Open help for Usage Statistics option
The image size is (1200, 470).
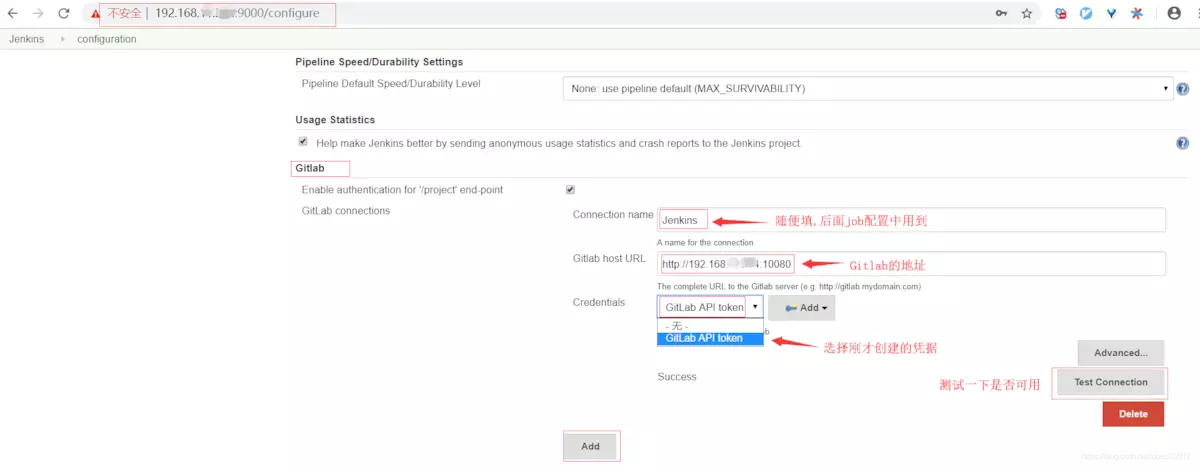1183,143
